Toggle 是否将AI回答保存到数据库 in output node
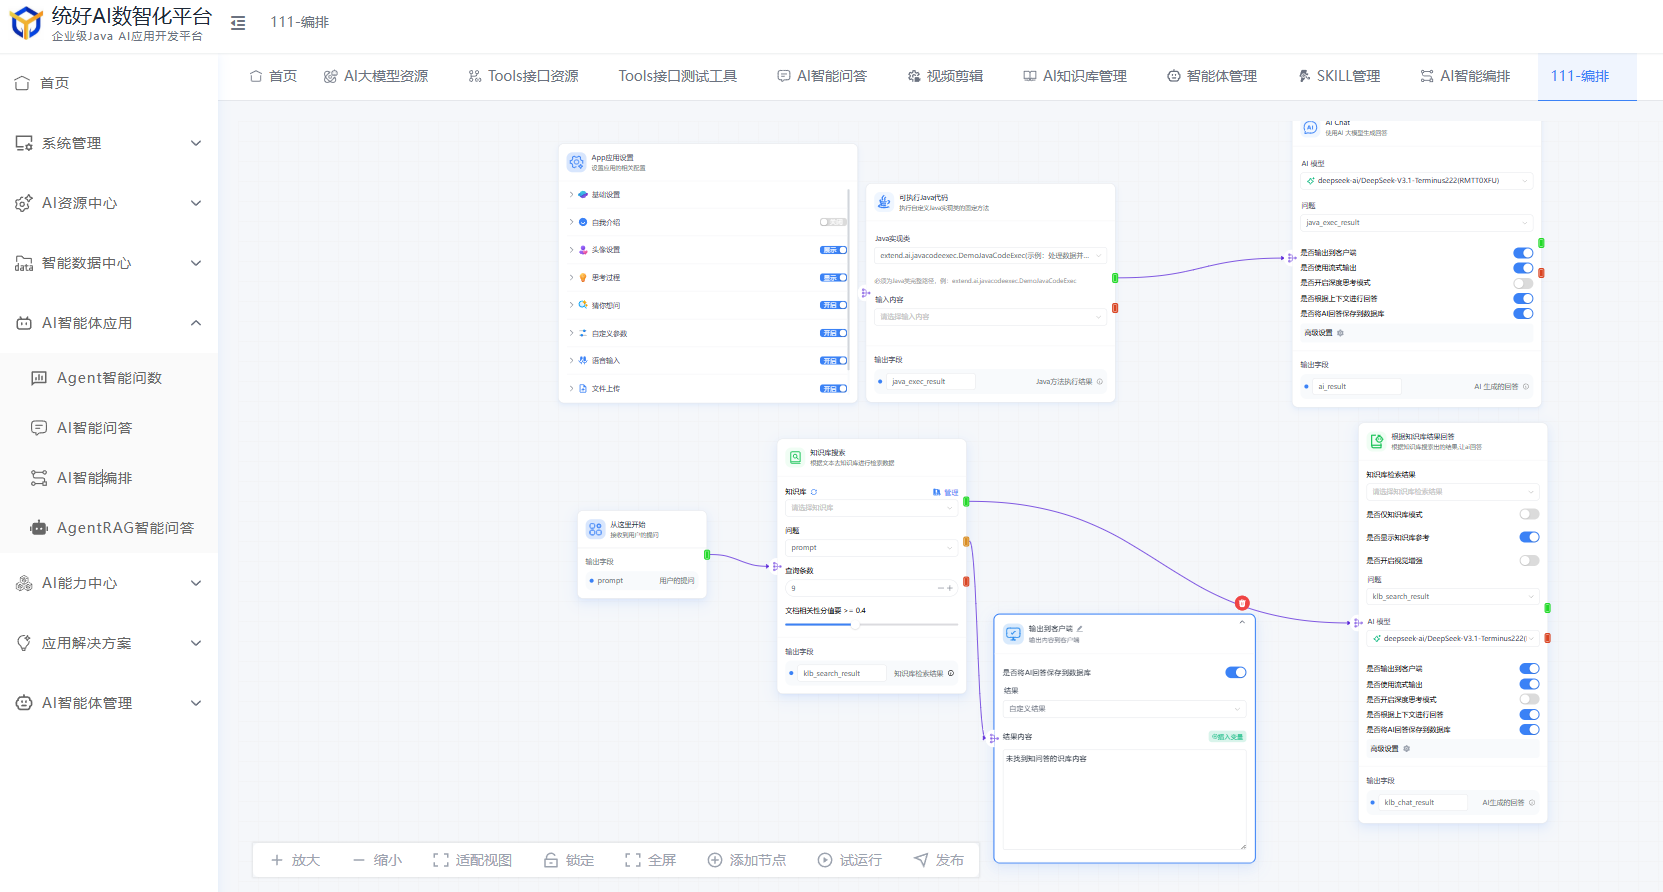1663x892 pixels. 1236,673
